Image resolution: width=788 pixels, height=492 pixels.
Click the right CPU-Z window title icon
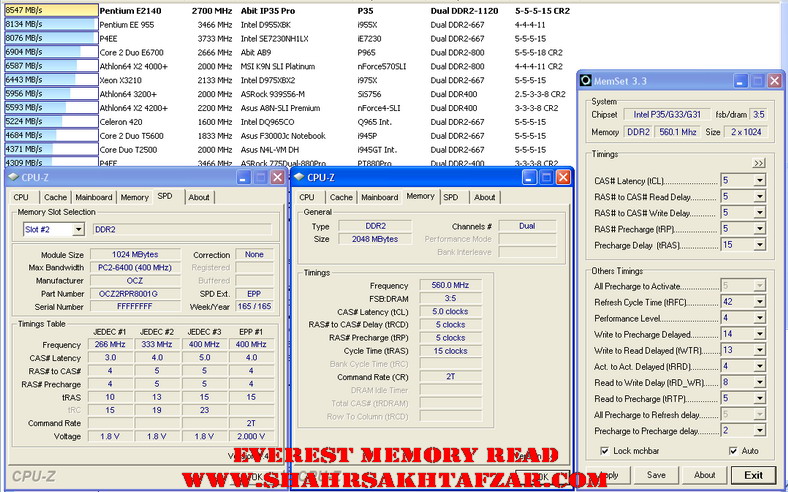click(x=299, y=177)
